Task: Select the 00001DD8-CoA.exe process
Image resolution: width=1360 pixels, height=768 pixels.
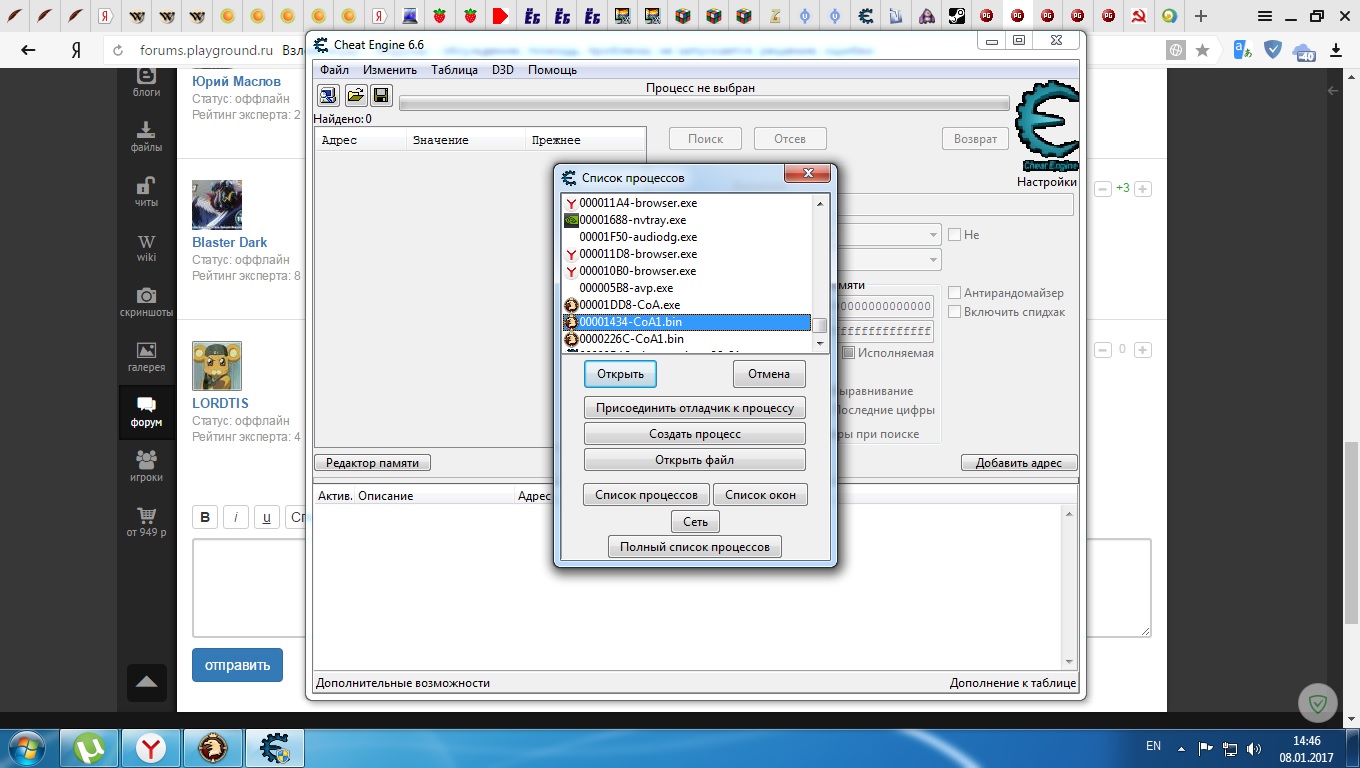Action: click(x=629, y=305)
